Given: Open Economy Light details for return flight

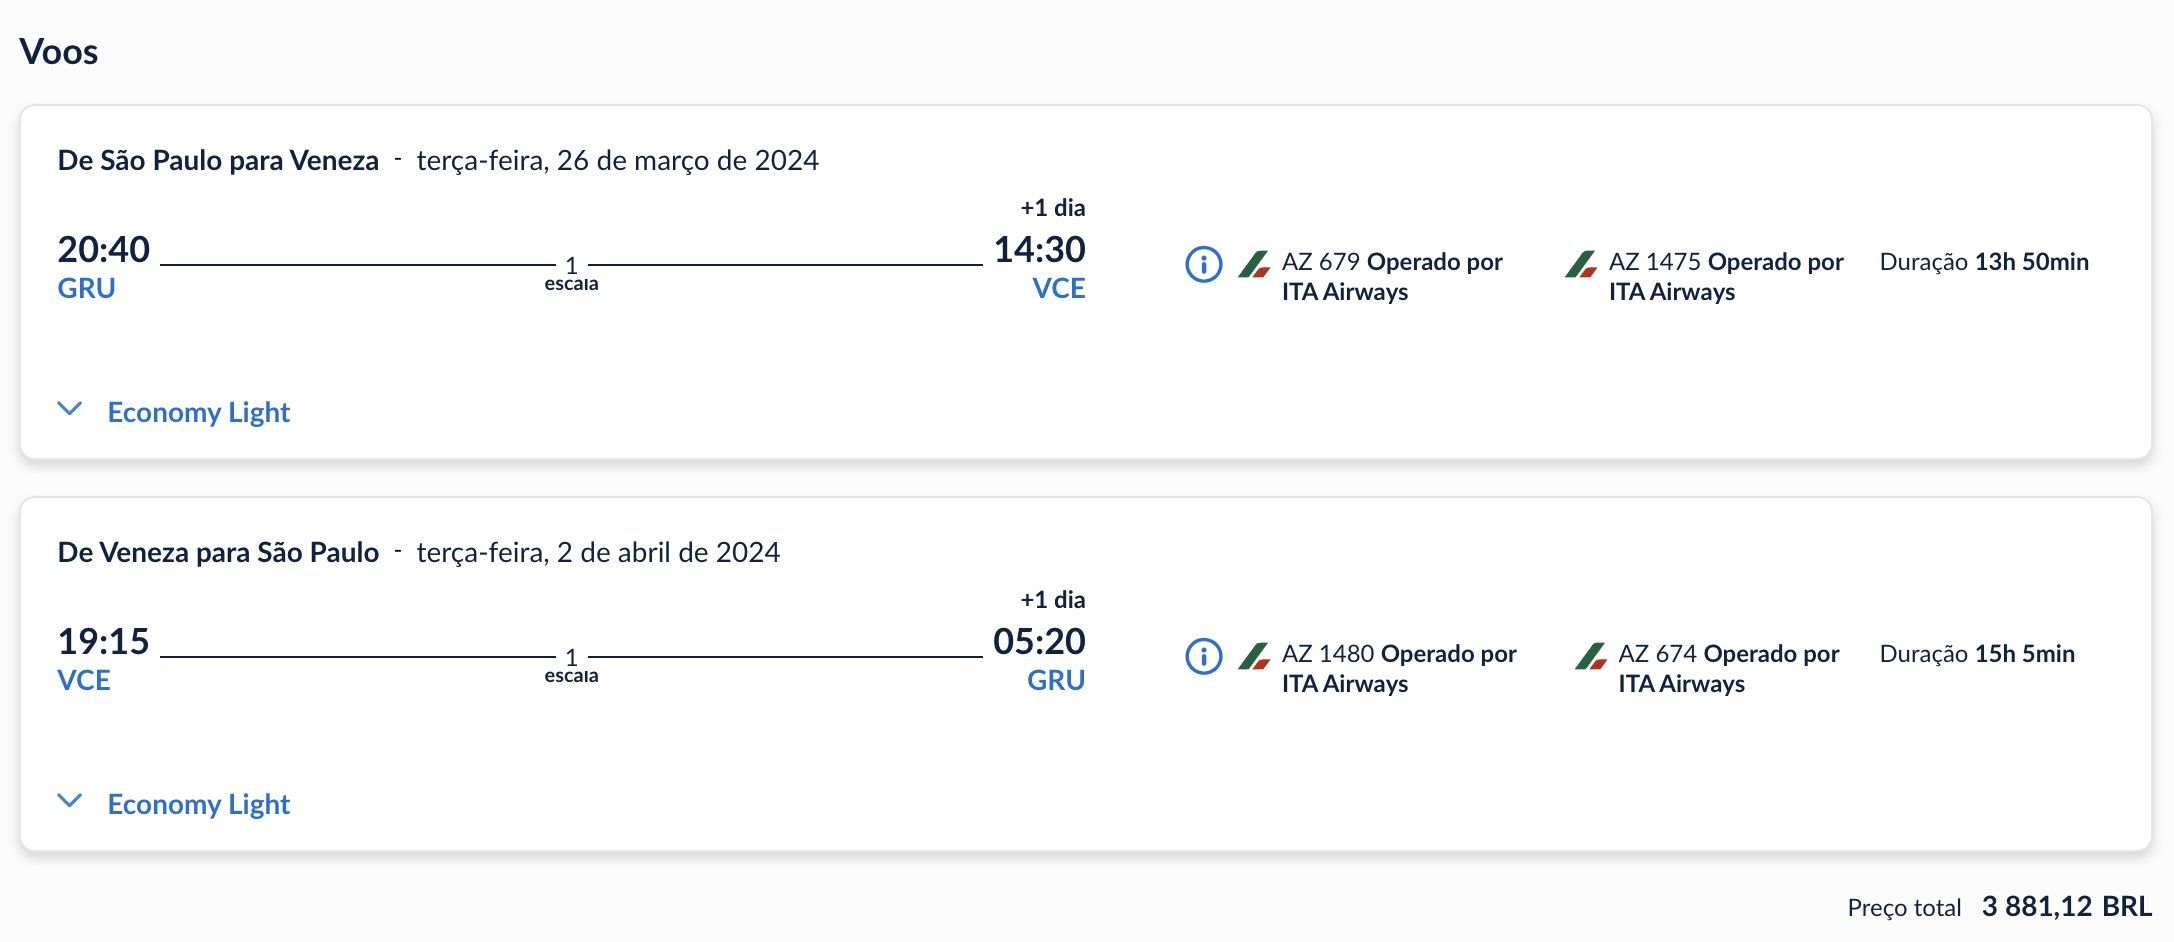Looking at the screenshot, I should pos(198,804).
